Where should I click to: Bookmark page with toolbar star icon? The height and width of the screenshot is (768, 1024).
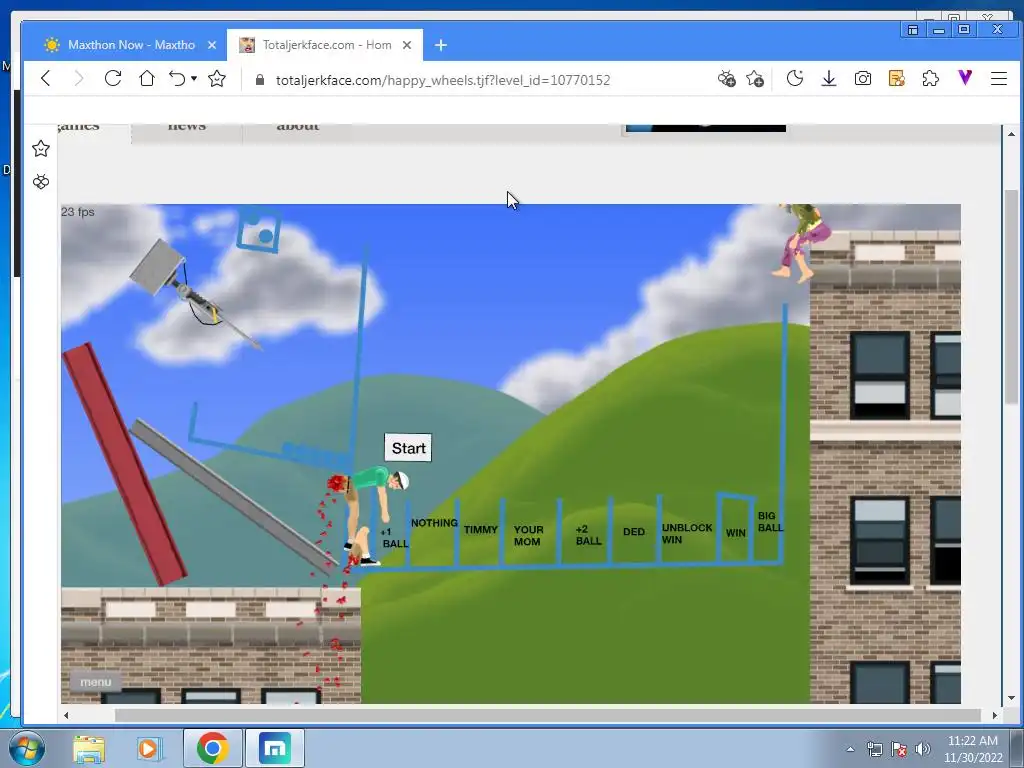click(x=217, y=79)
